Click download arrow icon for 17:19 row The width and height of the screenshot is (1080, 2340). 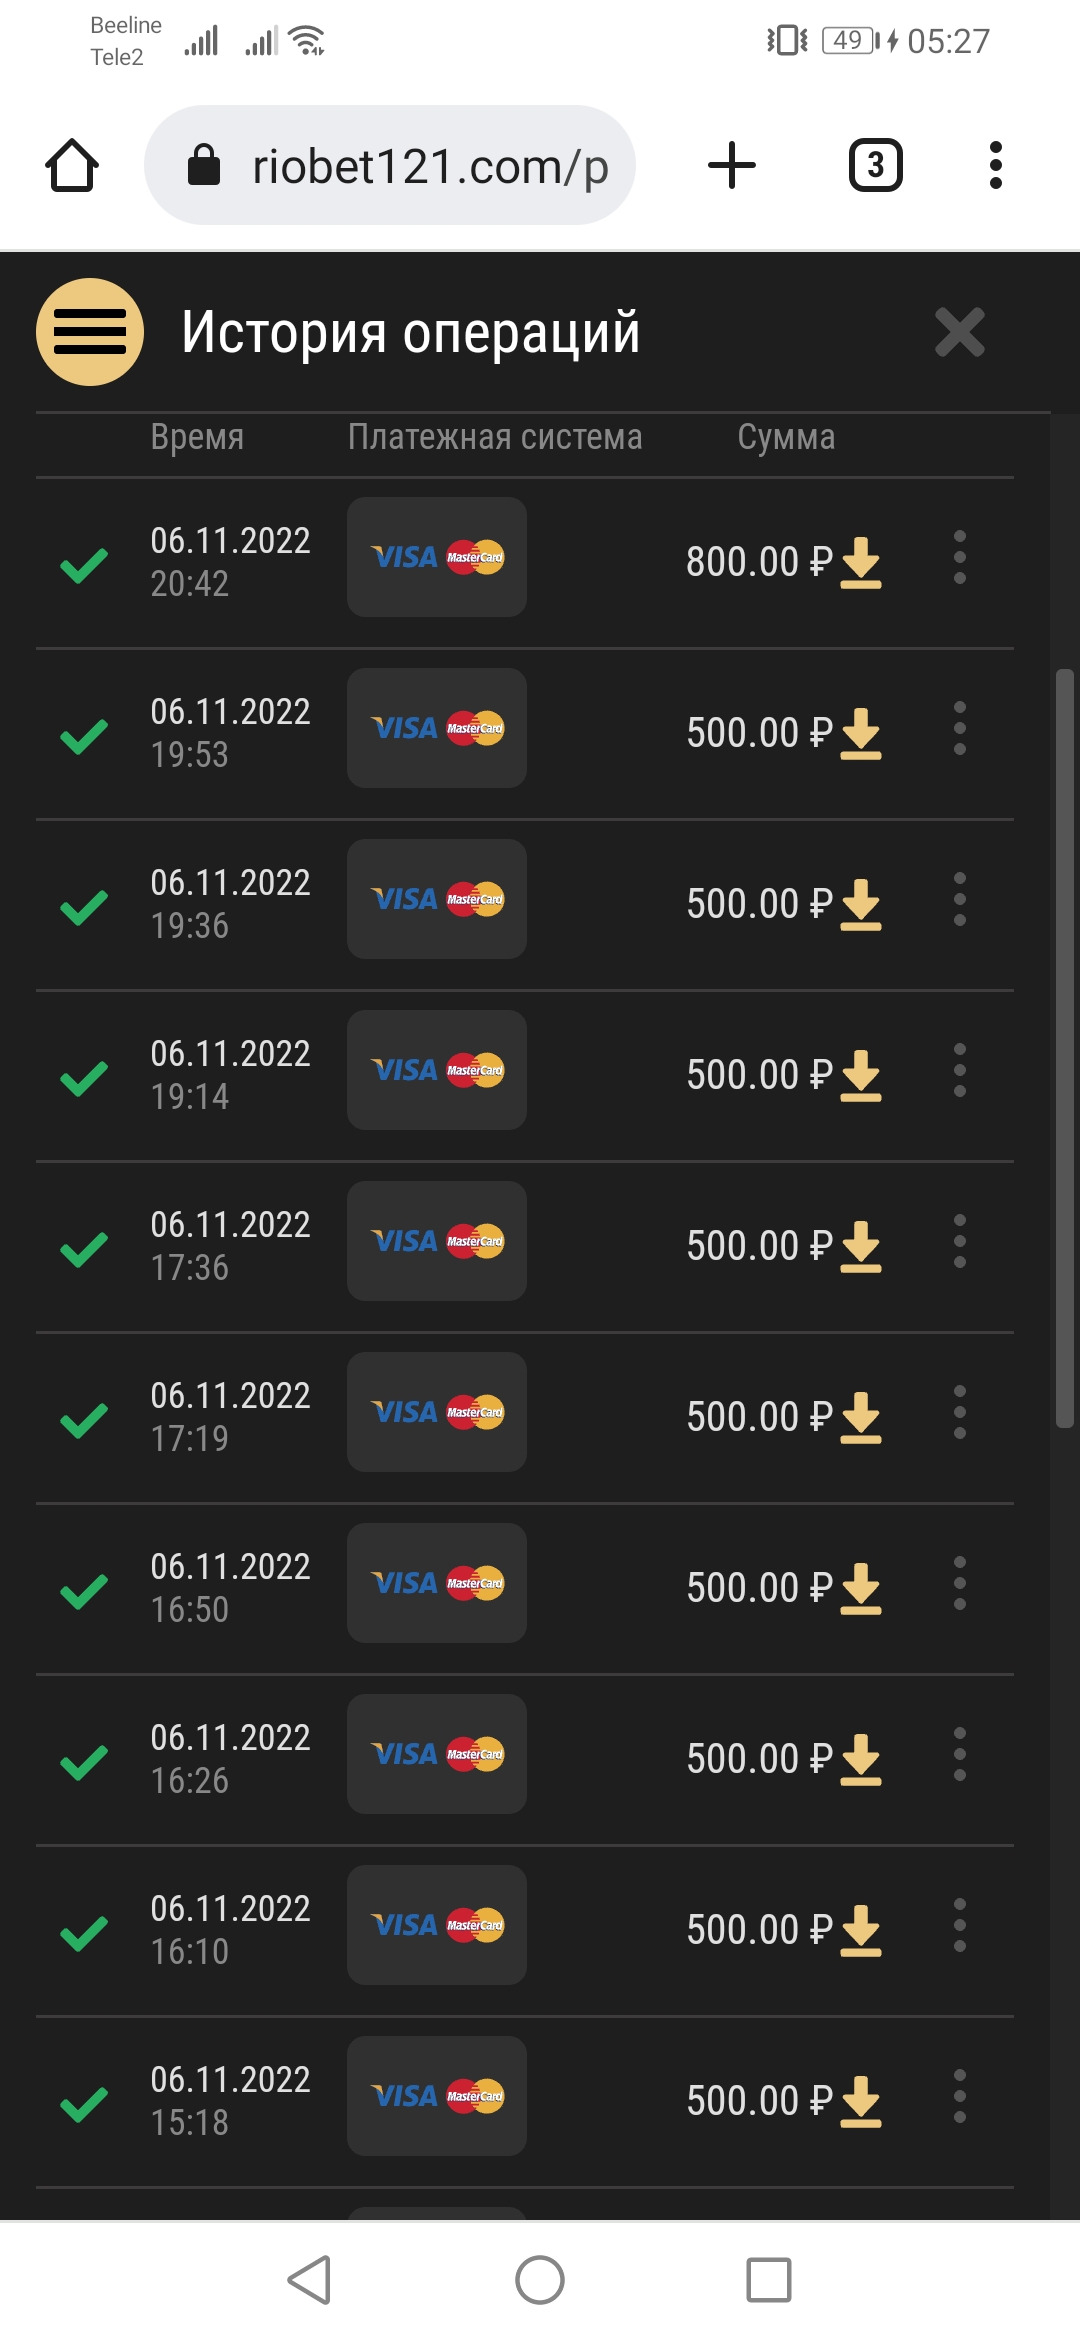[x=861, y=1417]
